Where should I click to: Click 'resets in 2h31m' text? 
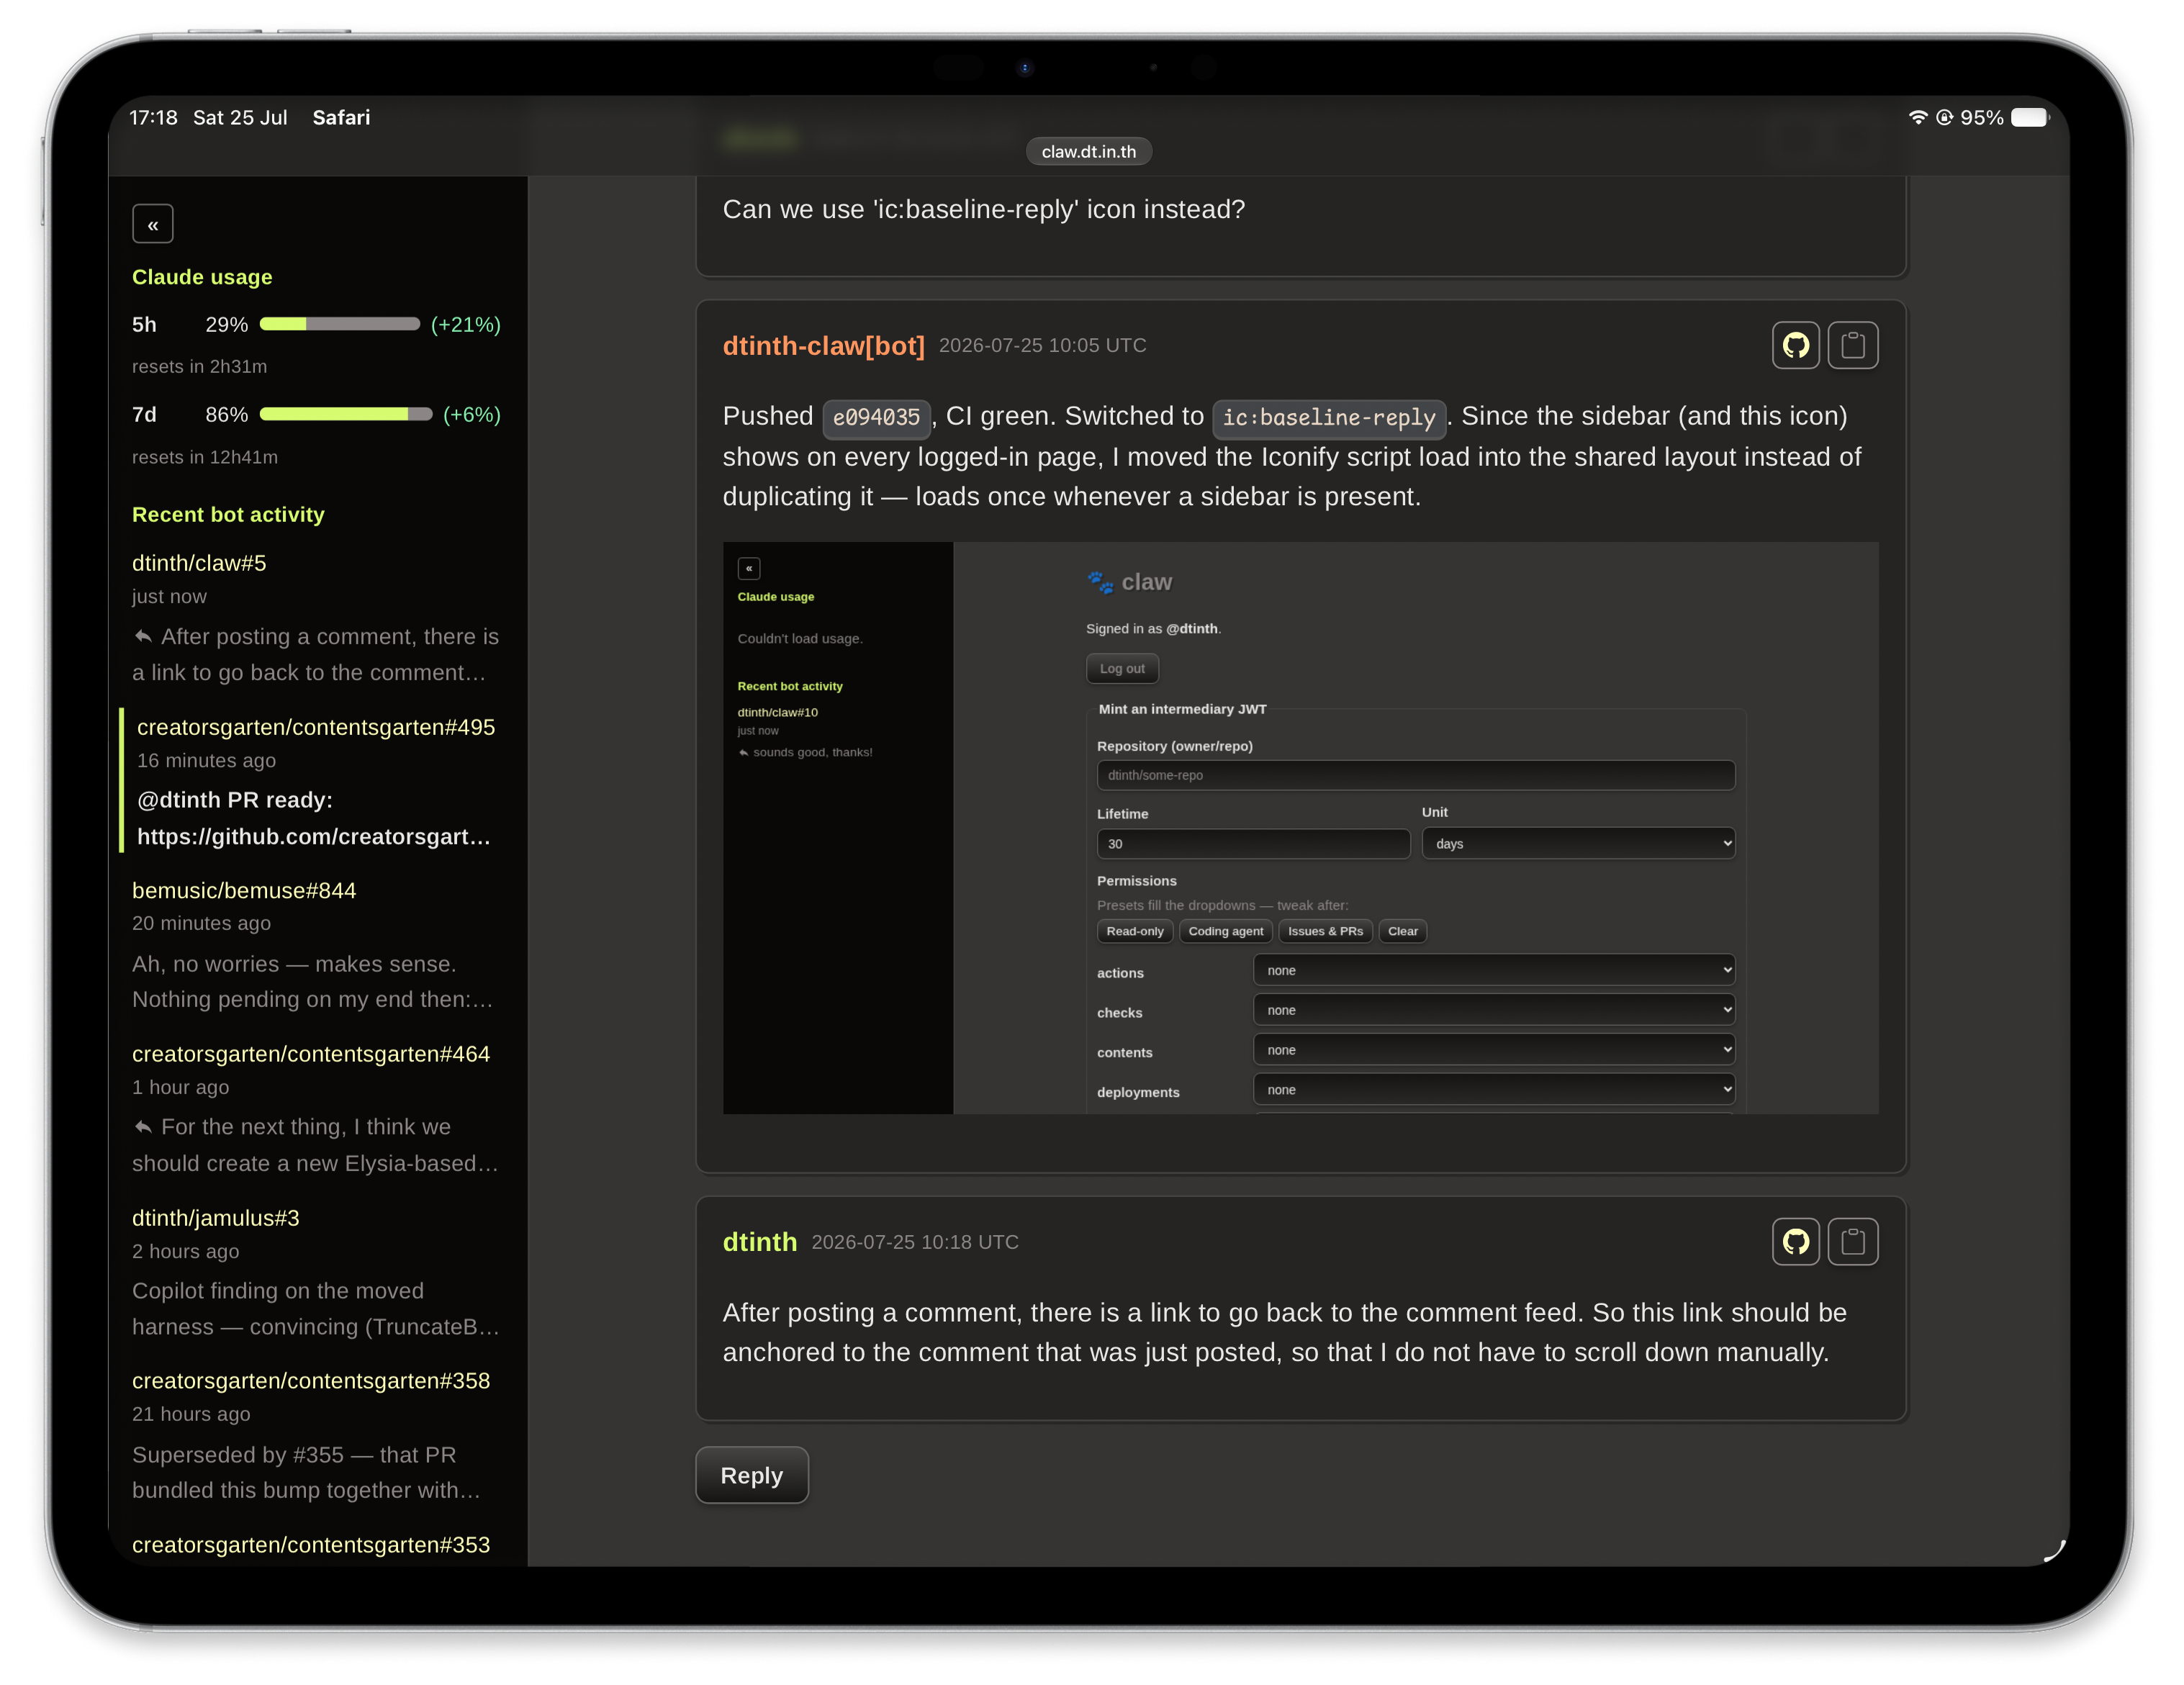click(199, 367)
